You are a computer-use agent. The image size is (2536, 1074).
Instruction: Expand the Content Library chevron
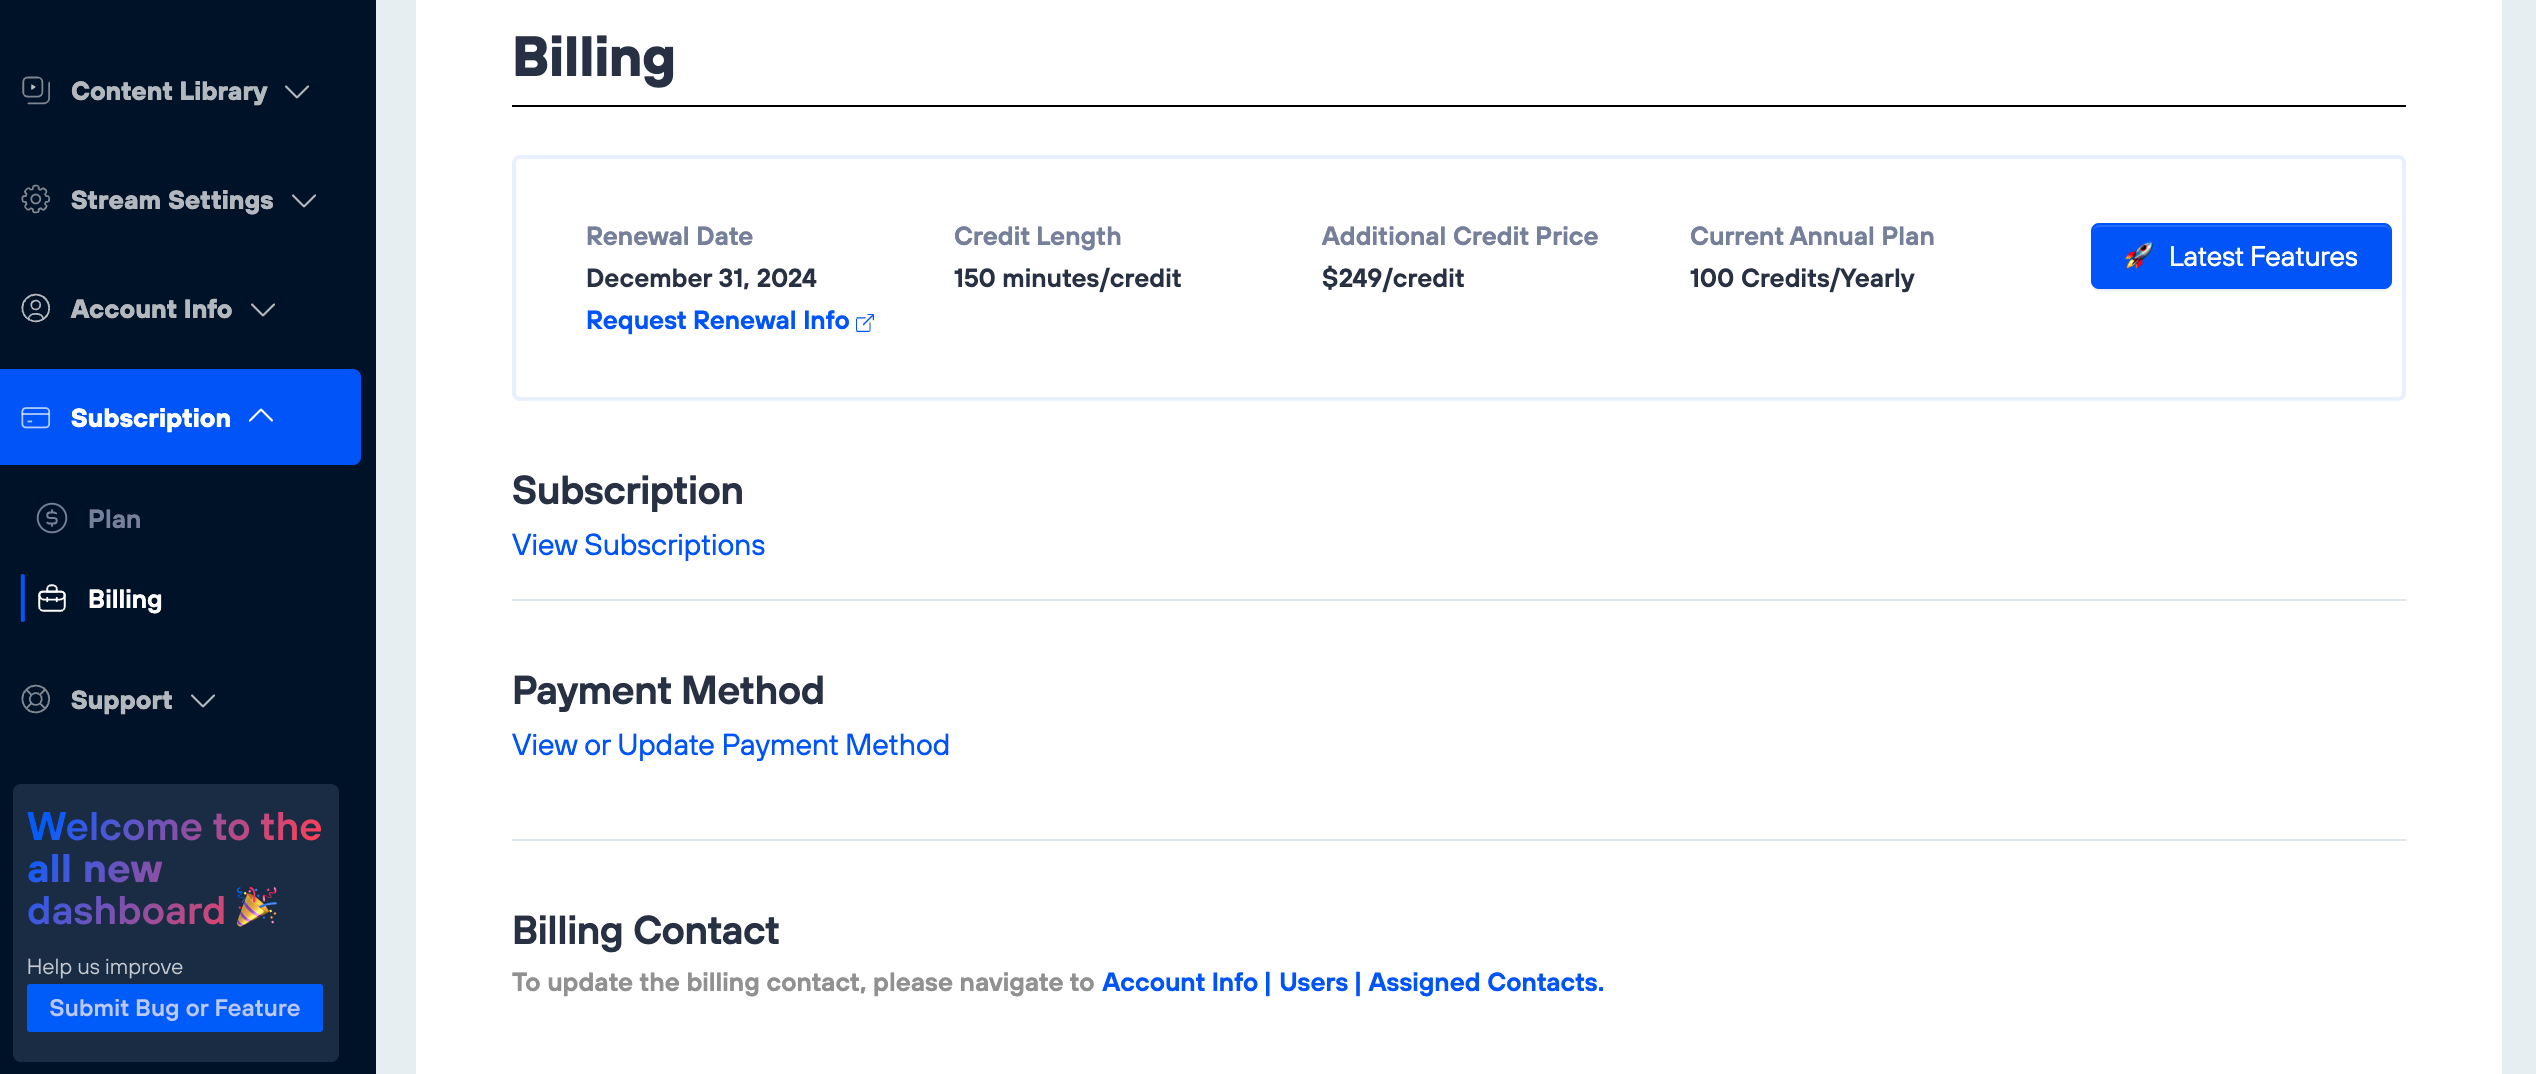tap(297, 92)
